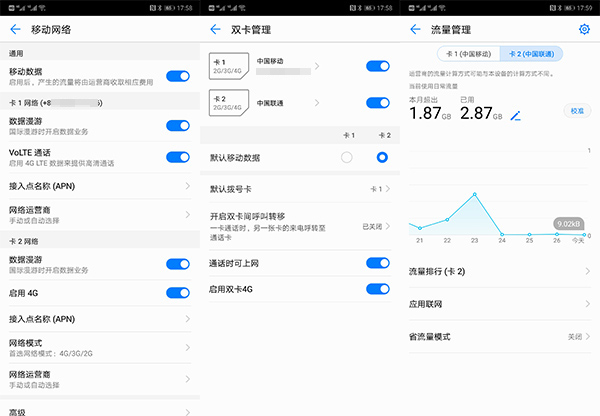Select 卡 1 radio for 默认移动数据
This screenshot has width=600, height=416.
347,158
